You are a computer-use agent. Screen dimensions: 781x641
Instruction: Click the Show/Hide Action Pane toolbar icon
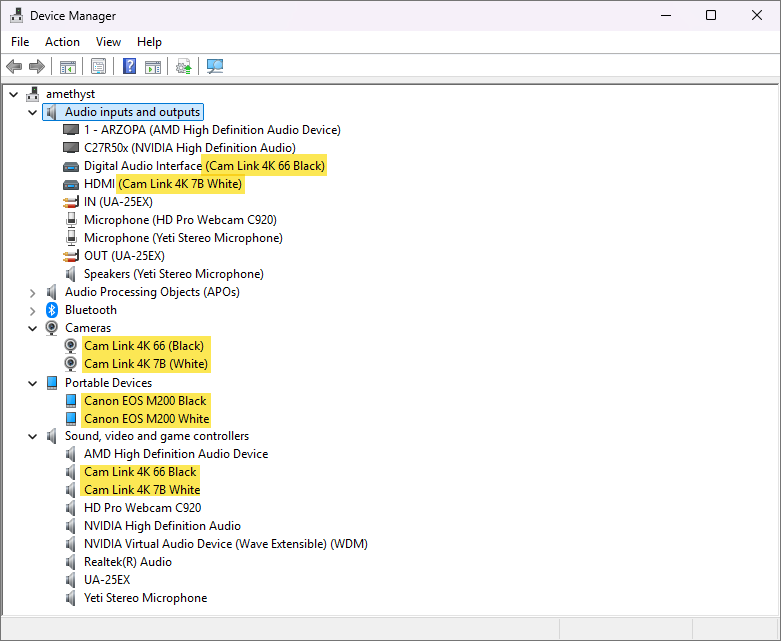(x=153, y=67)
